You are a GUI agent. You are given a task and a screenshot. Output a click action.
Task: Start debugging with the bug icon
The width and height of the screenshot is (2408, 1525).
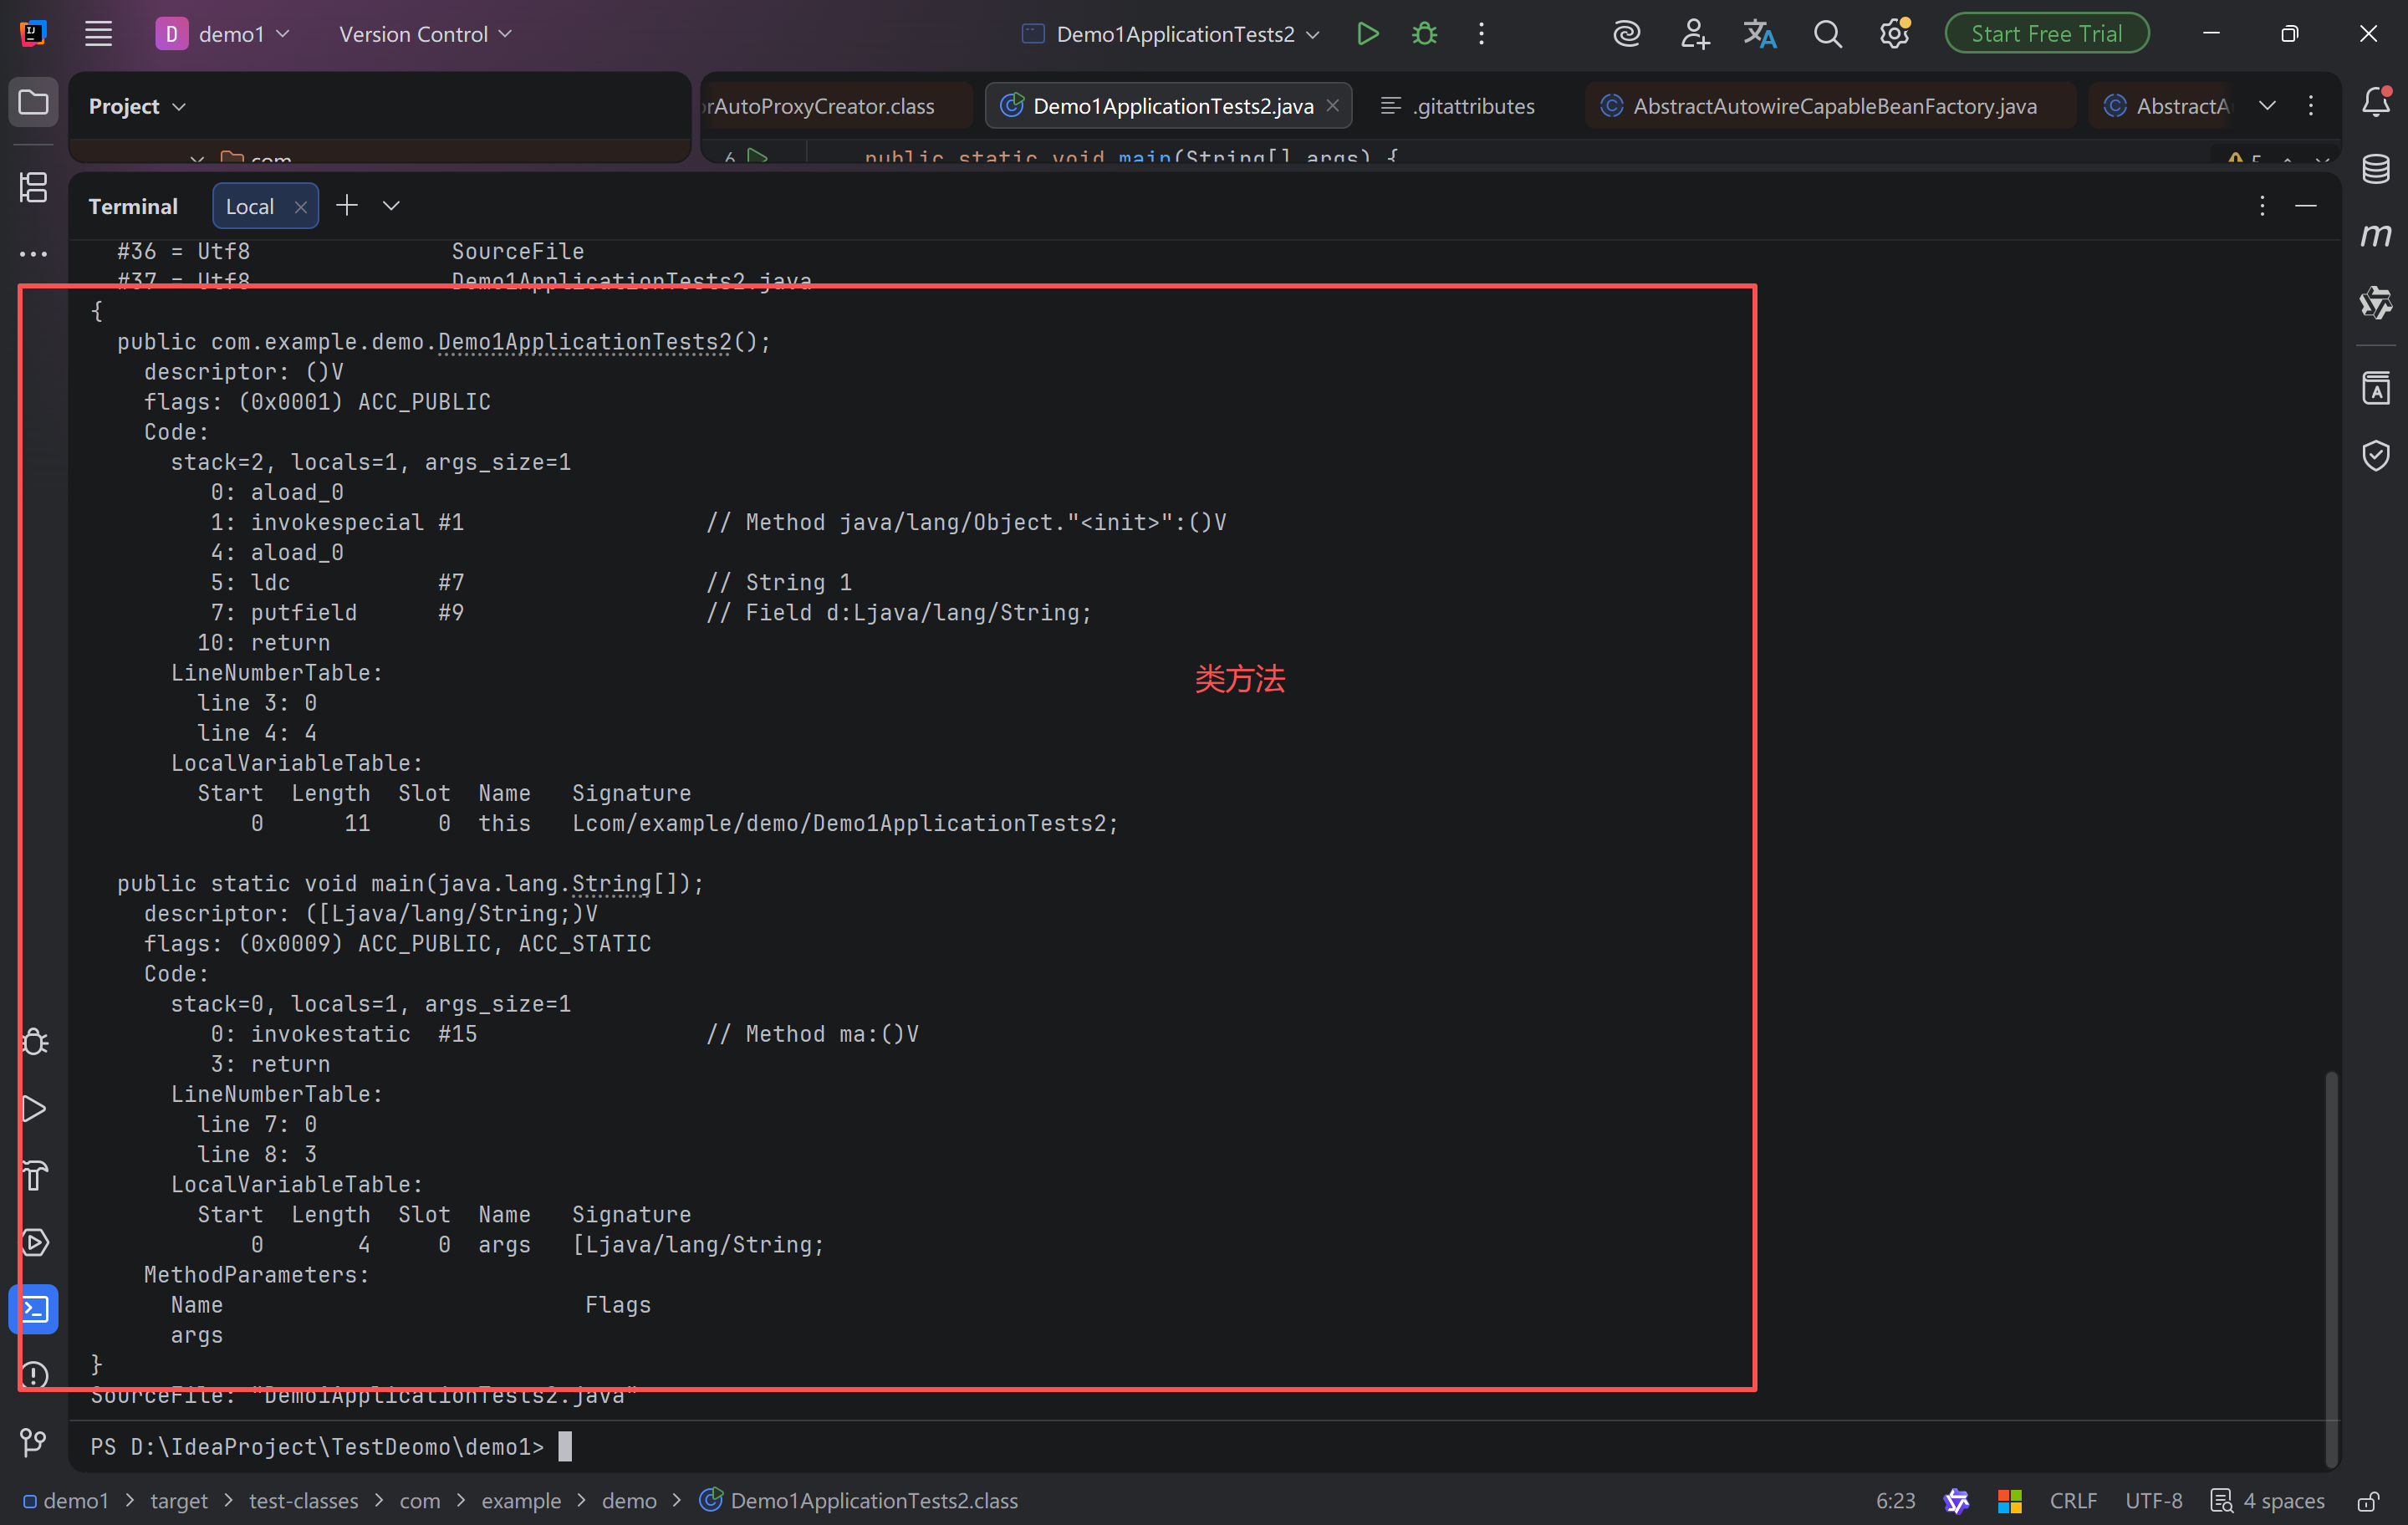pos(1424,34)
